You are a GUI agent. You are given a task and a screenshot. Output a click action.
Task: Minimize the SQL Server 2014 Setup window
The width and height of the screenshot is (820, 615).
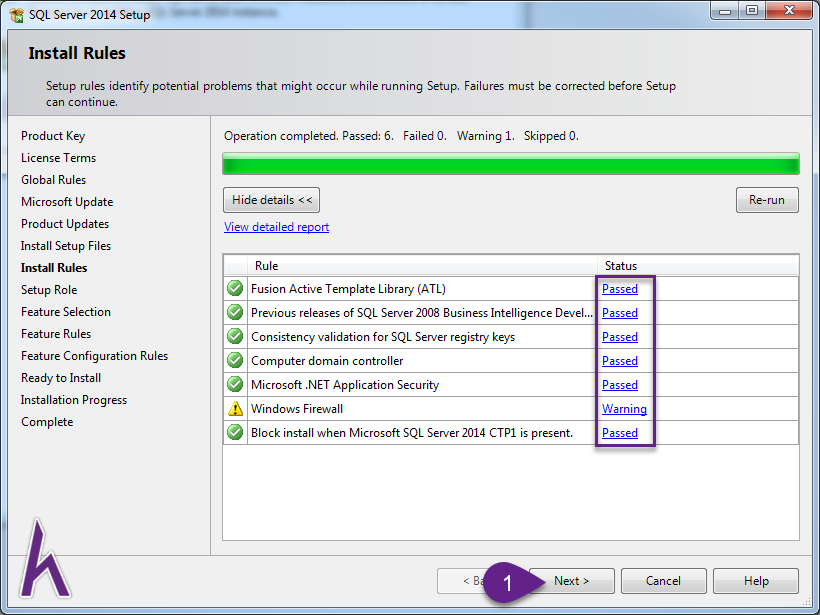pos(725,11)
